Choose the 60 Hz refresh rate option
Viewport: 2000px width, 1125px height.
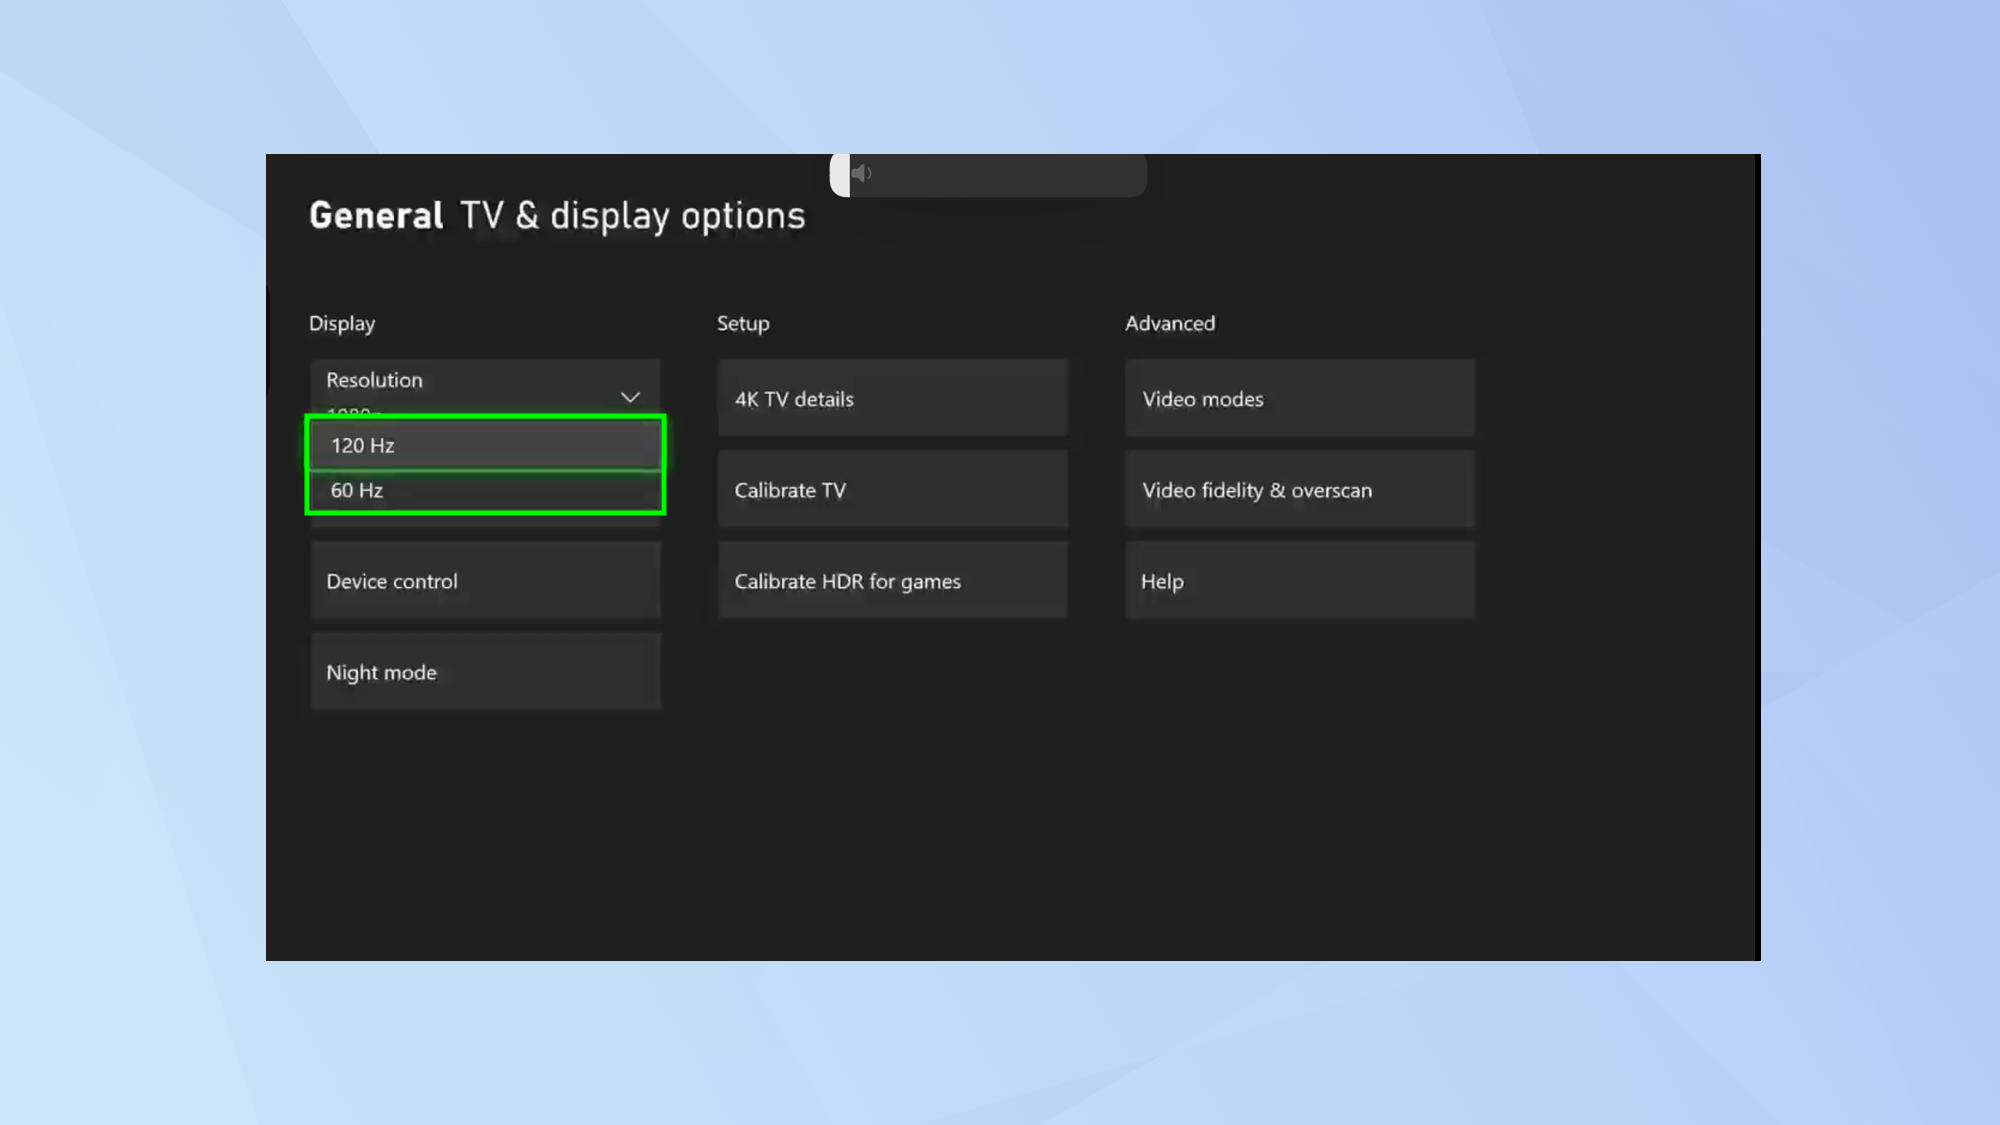point(485,491)
